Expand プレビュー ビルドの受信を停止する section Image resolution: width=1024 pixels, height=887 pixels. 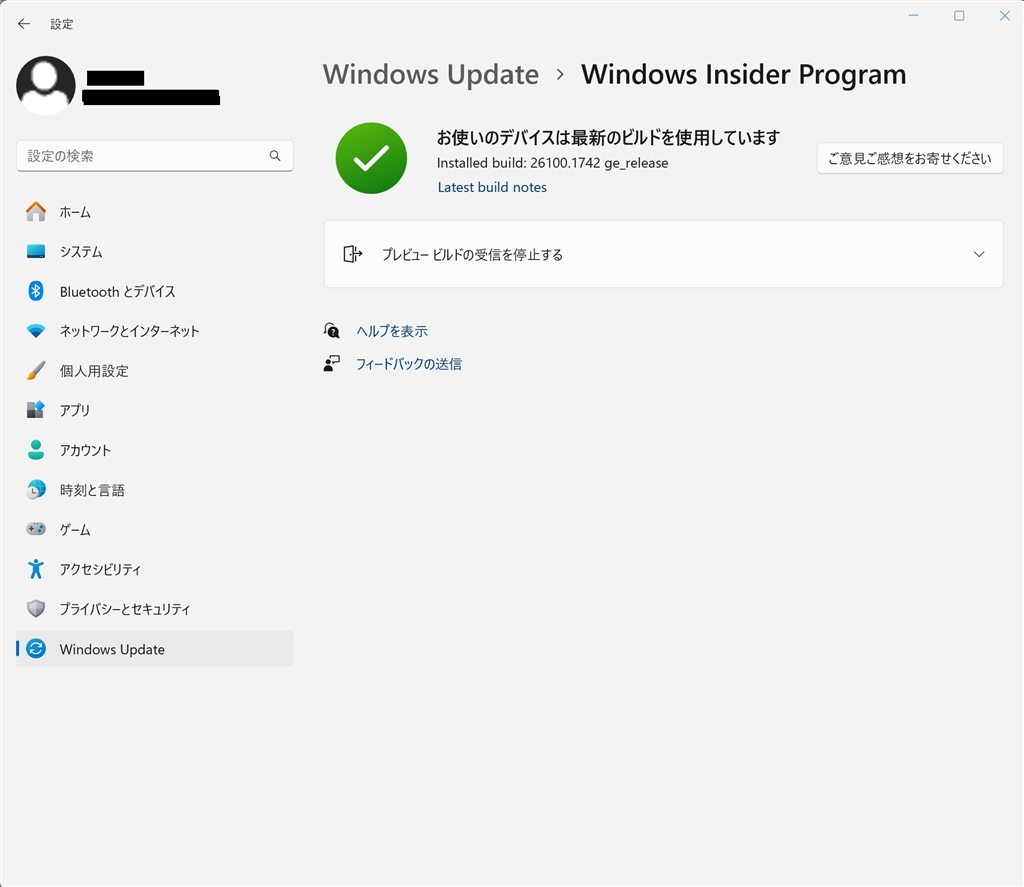click(664, 254)
